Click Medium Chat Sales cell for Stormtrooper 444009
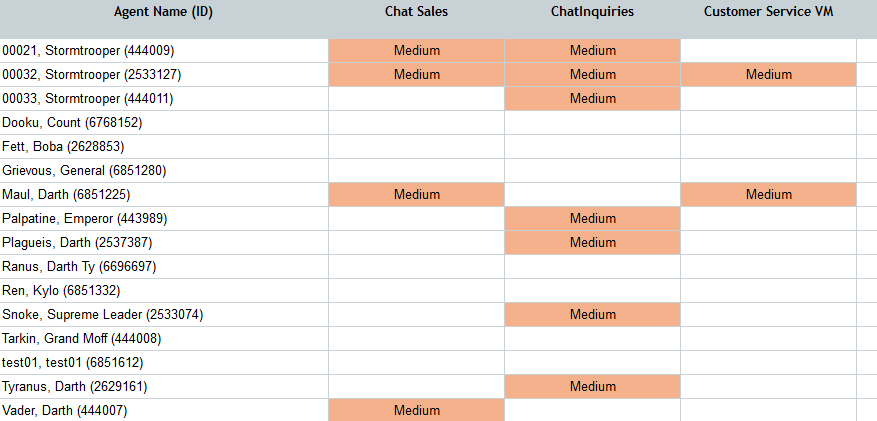Screen dimensions: 877x421 (x=416, y=50)
